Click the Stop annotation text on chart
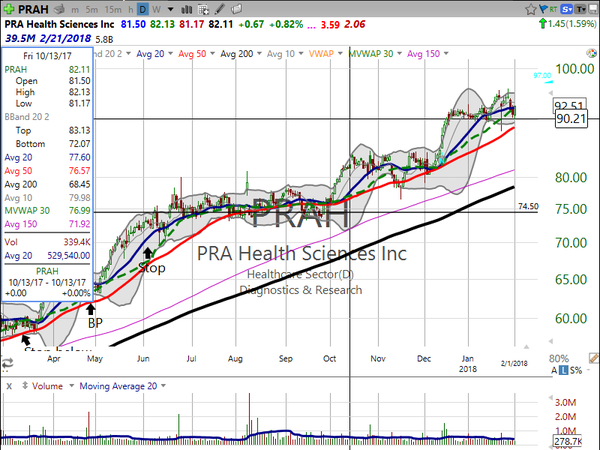The image size is (600, 450). tap(152, 268)
